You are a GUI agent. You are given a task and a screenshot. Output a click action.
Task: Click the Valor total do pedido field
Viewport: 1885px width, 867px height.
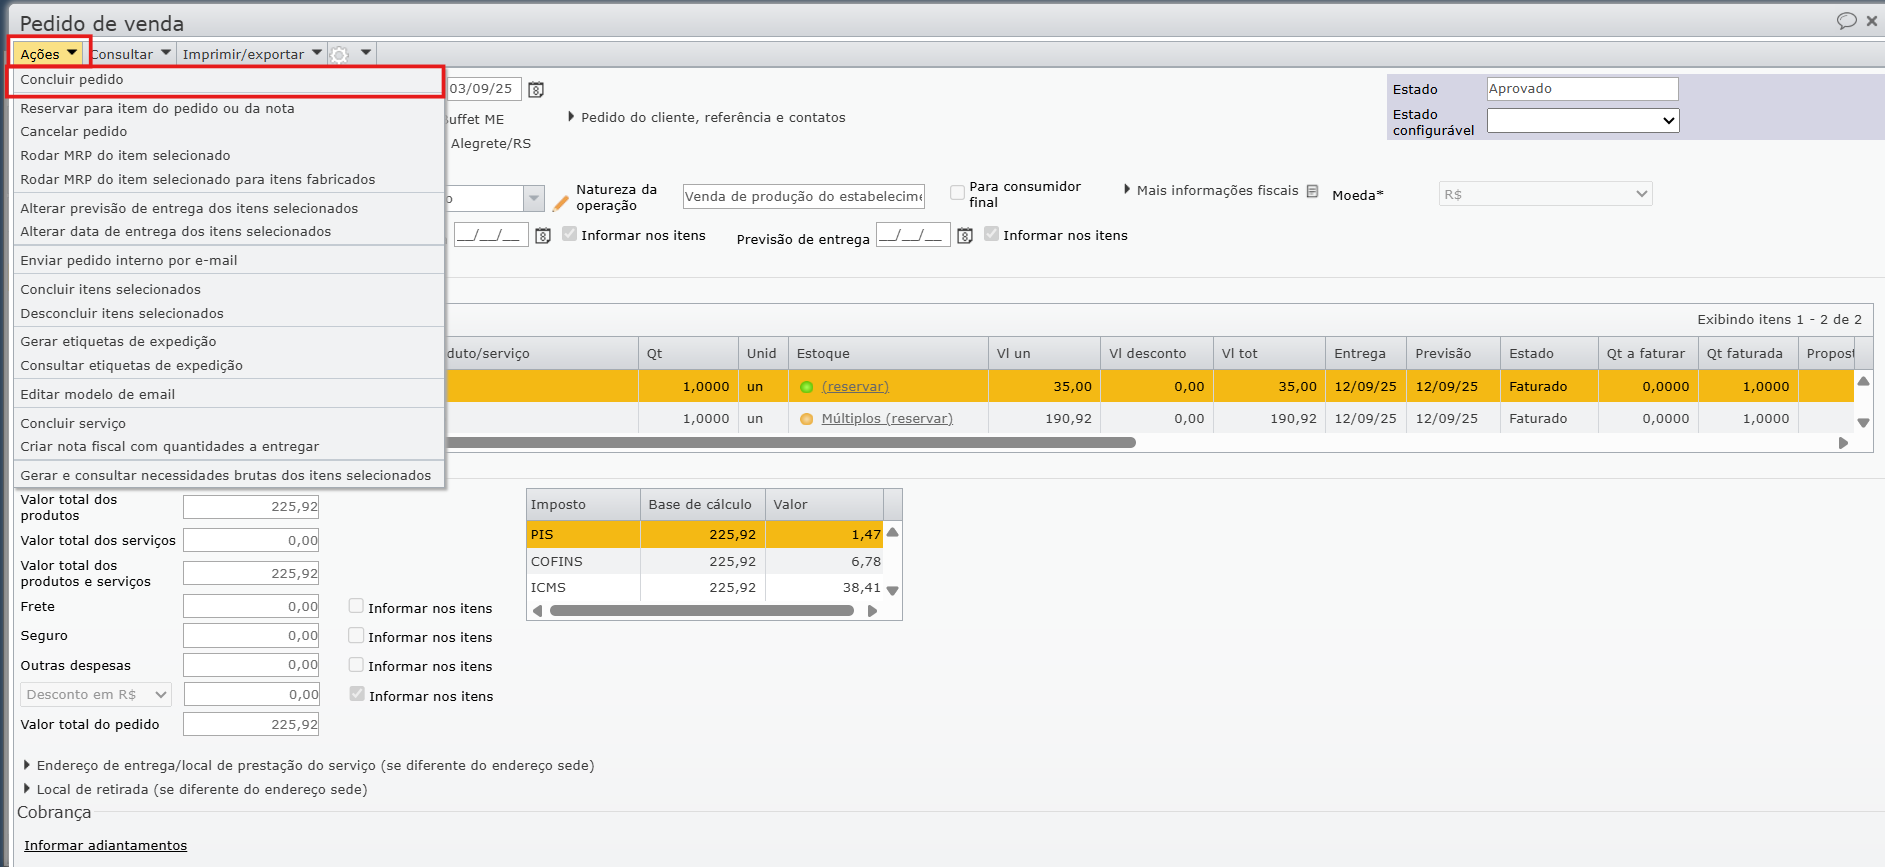coord(251,724)
